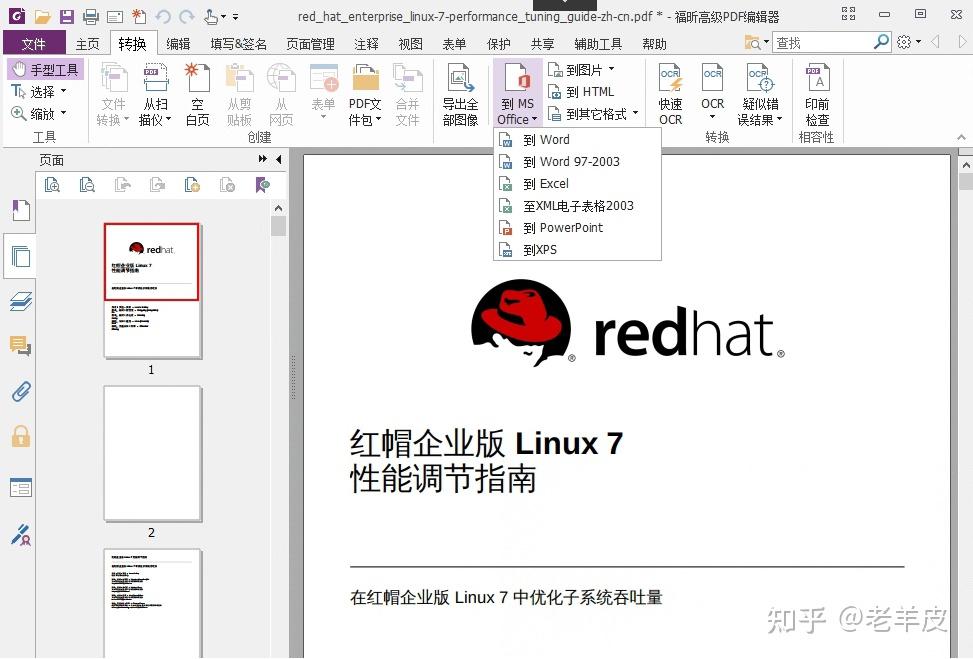Open the form fields panel icon
The width and height of the screenshot is (973, 659).
[x=20, y=488]
